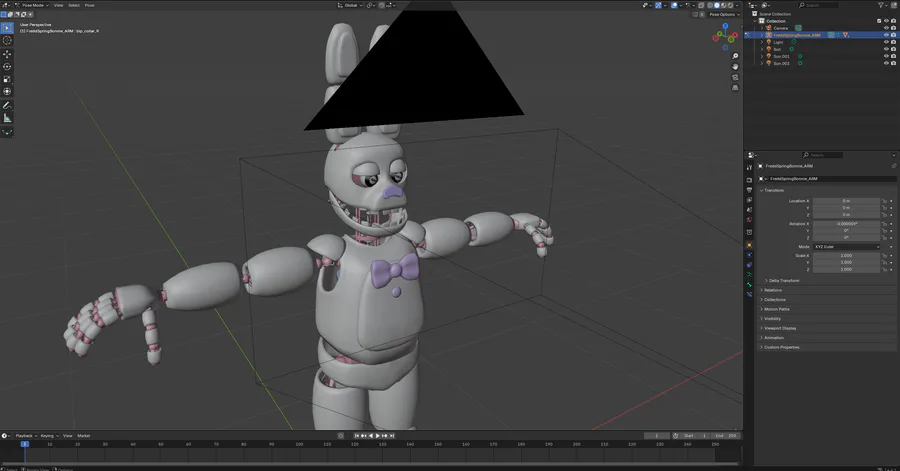This screenshot has height=471, width=900.
Task: Open rotation Mode XYZ Euler dropdown
Action: (x=846, y=247)
